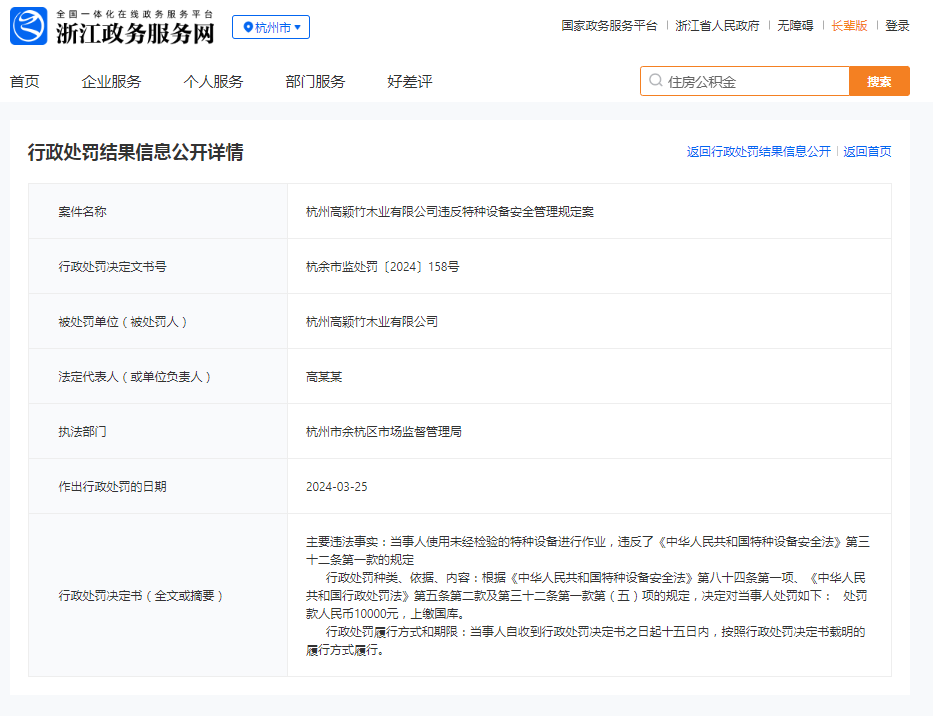Viewport: 933px width, 716px height.
Task: Open the 好差评 nav menu
Action: (x=409, y=82)
